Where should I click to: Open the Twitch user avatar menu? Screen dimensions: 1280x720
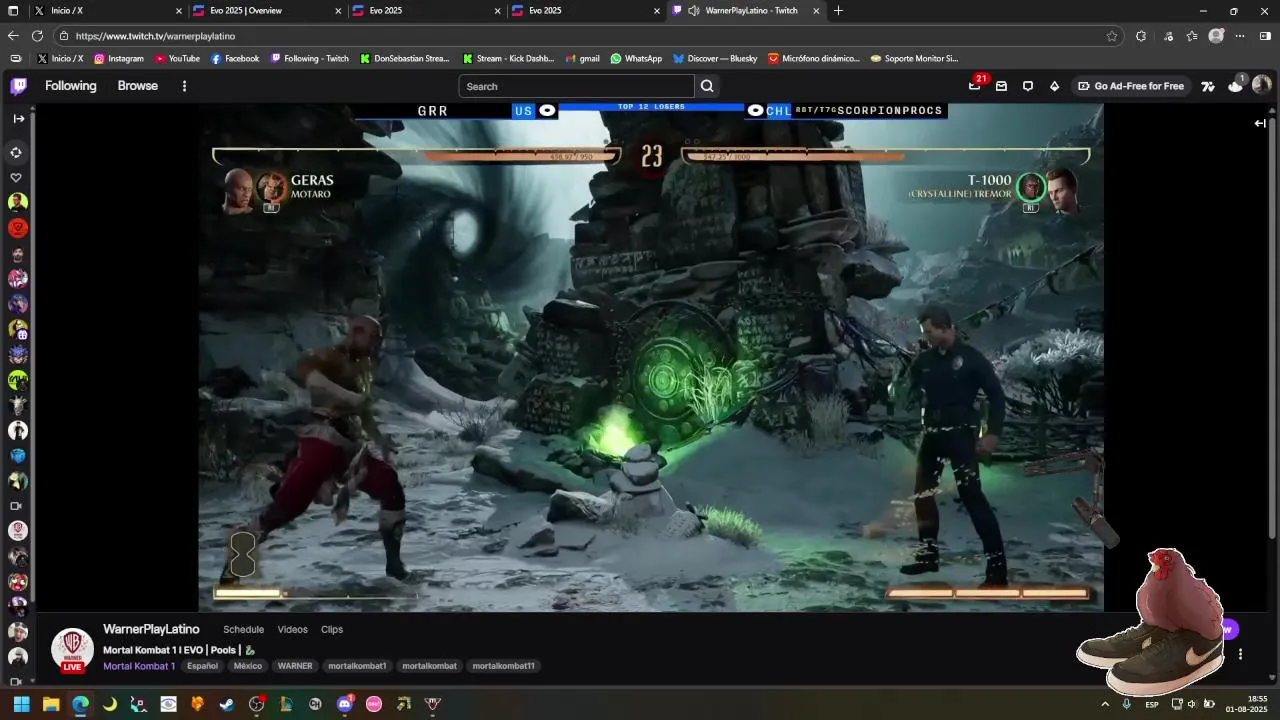[x=1262, y=85]
